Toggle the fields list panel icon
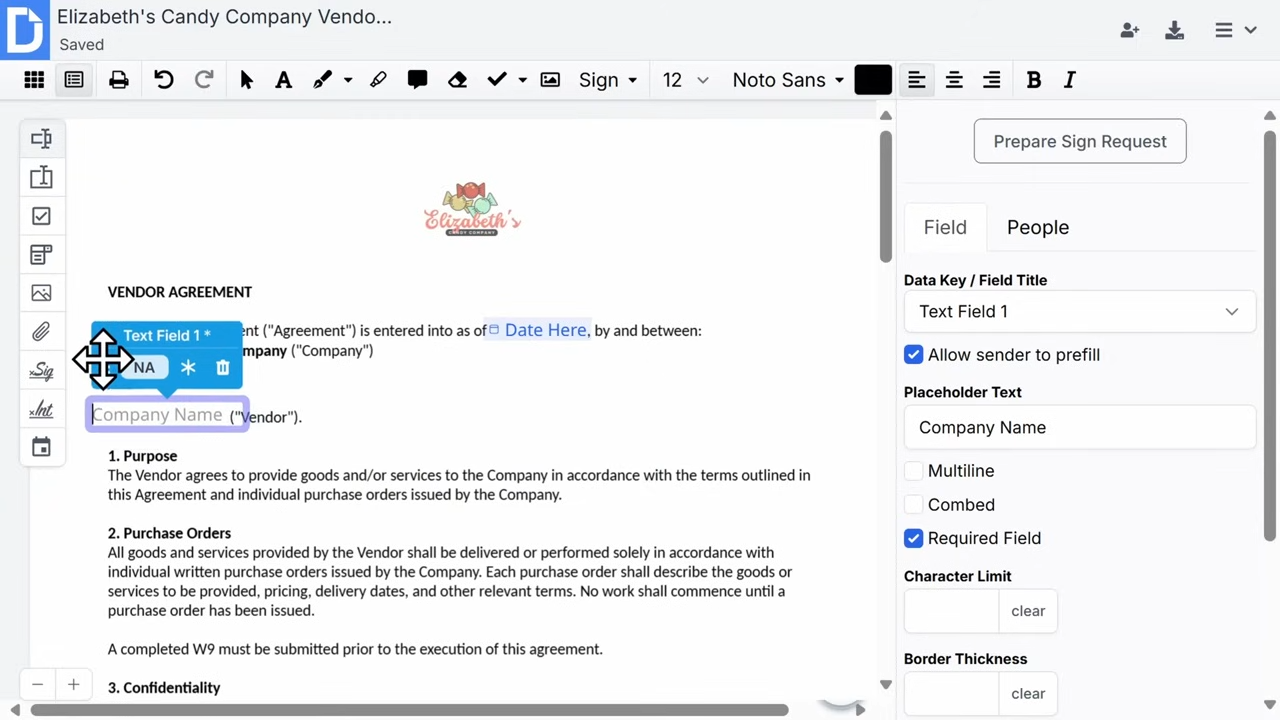The image size is (1280, 720). pyautogui.click(x=74, y=80)
